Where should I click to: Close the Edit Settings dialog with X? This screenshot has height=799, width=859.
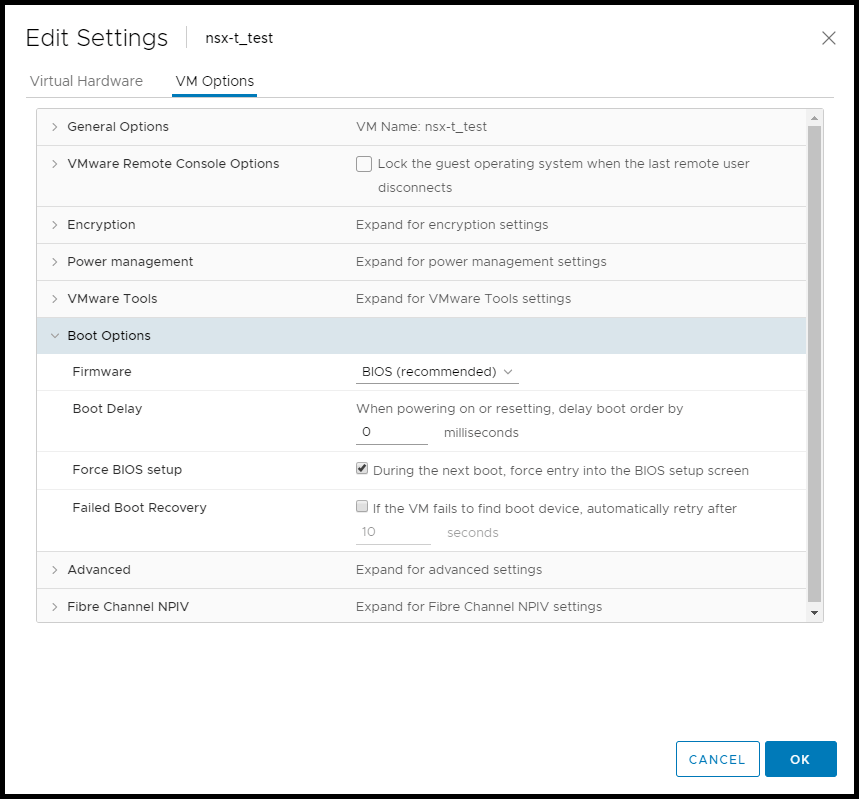click(x=828, y=38)
